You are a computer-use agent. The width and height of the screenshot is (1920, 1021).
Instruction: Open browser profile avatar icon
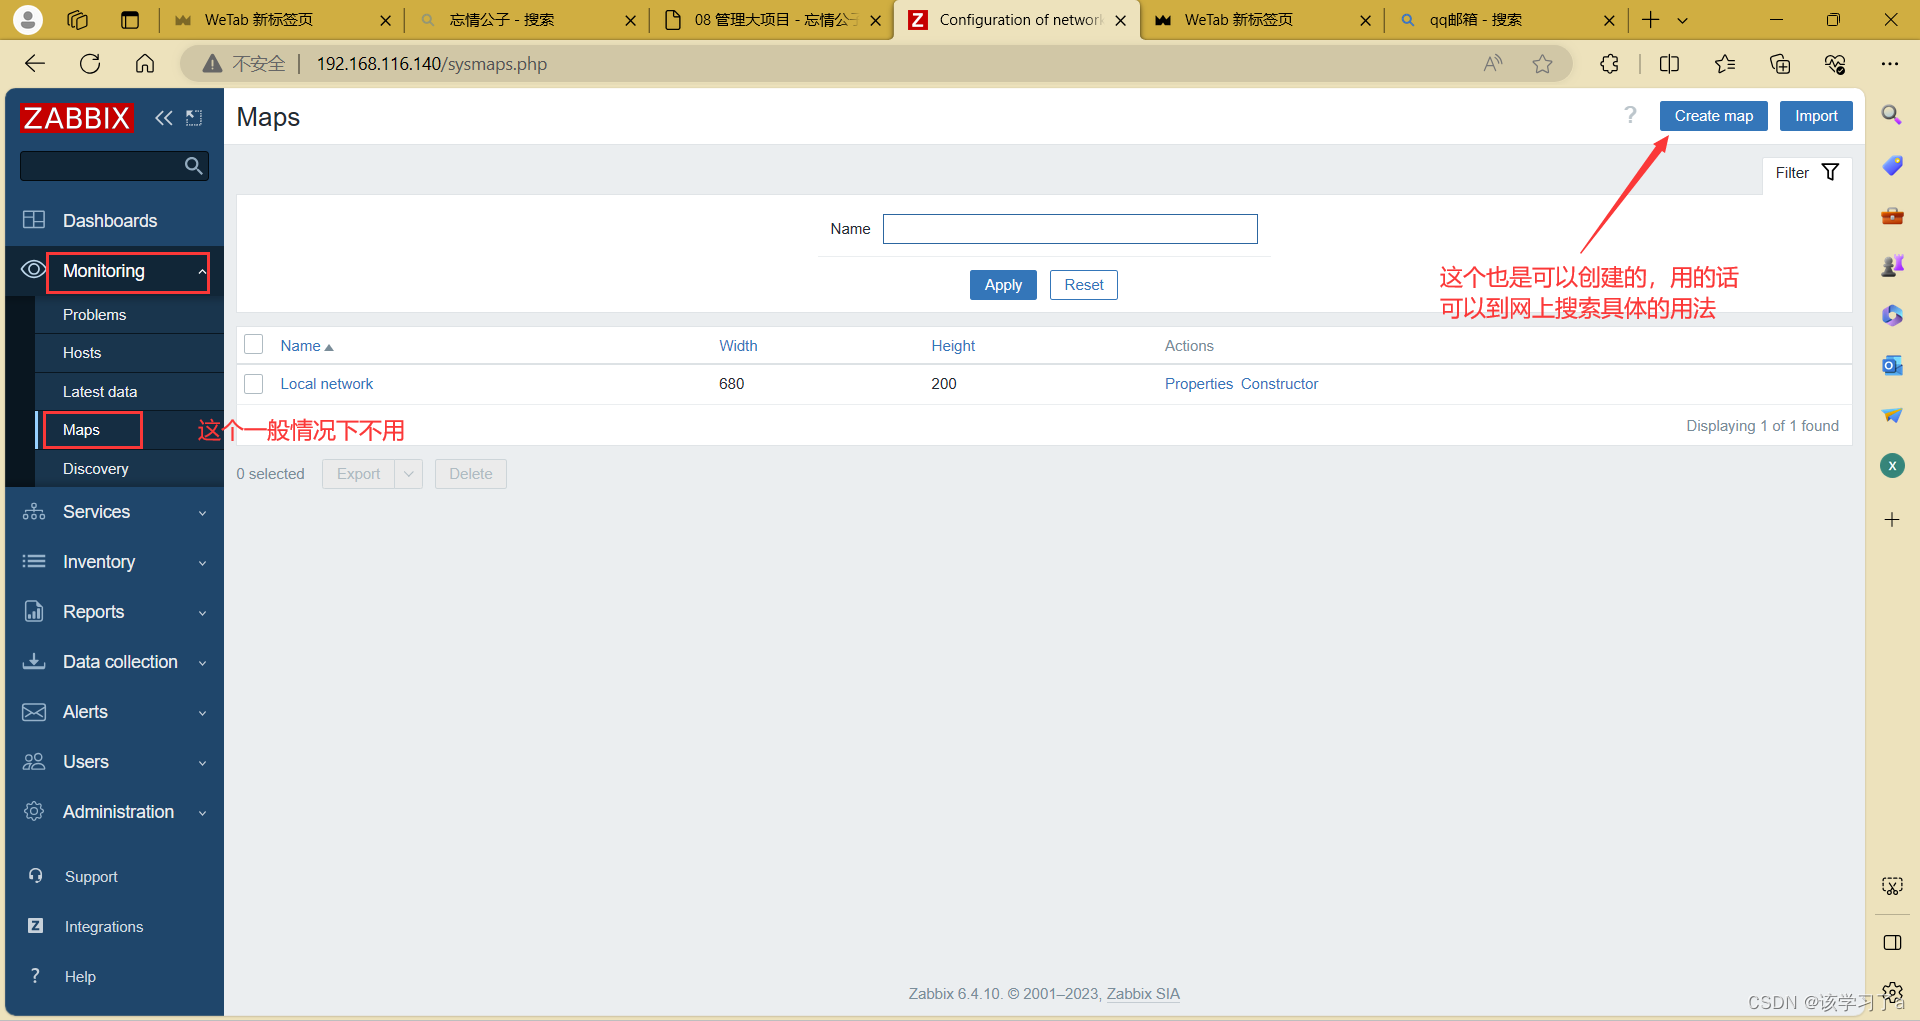pos(28,19)
